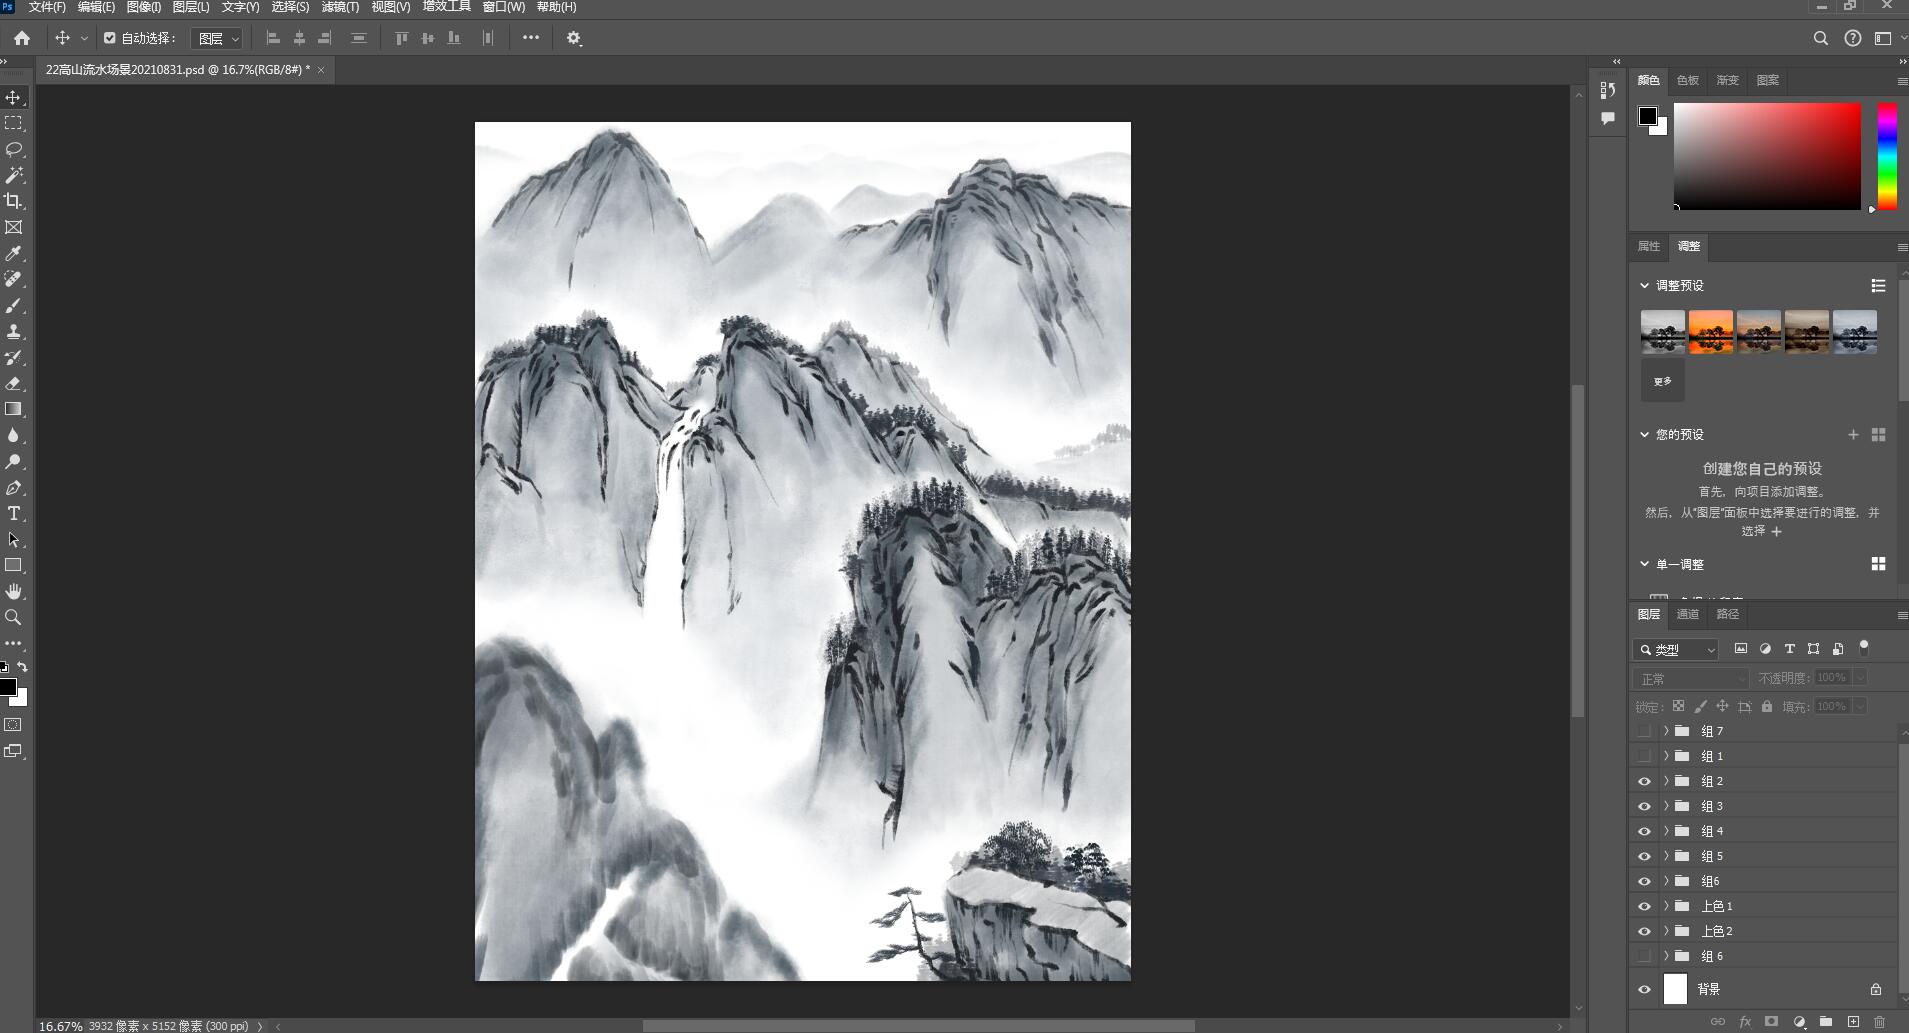Collapse the 您的预设 section

click(1644, 434)
